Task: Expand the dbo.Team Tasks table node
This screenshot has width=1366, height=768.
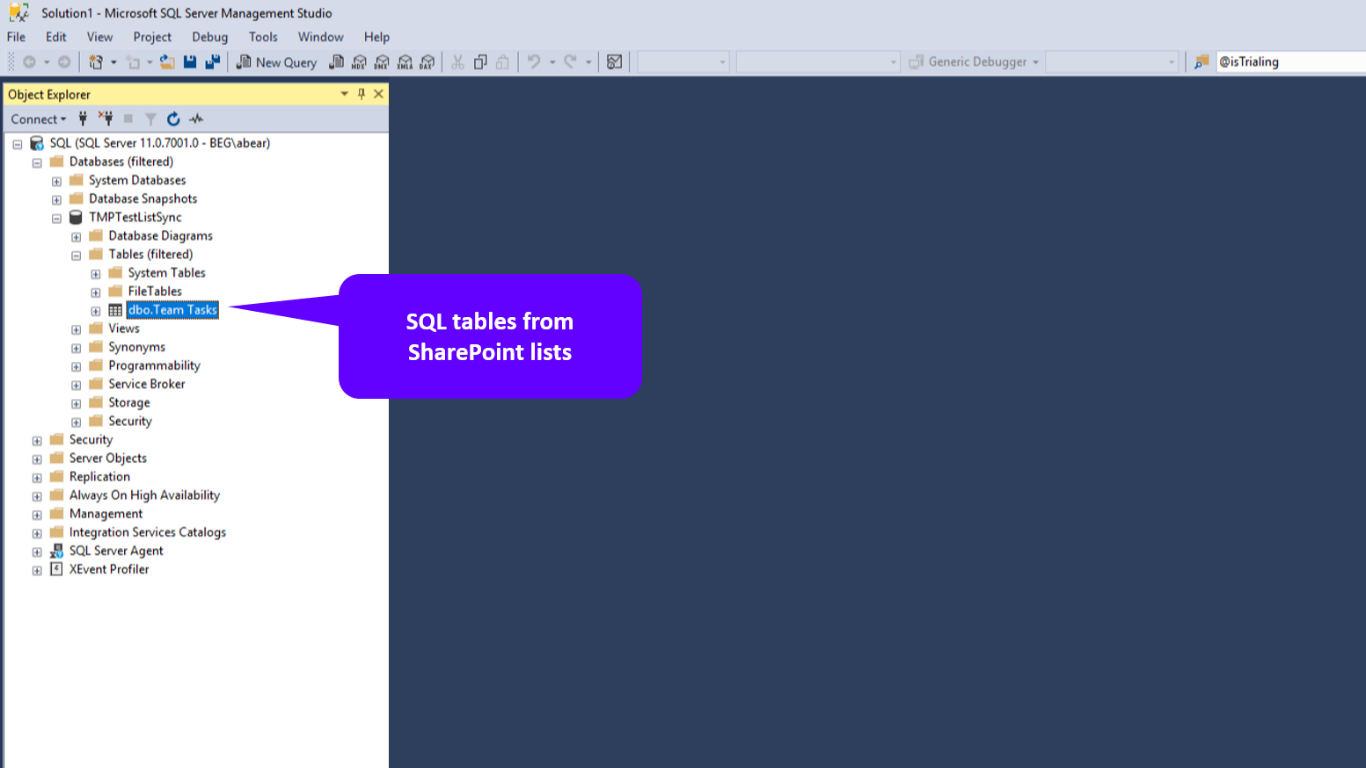Action: click(96, 310)
